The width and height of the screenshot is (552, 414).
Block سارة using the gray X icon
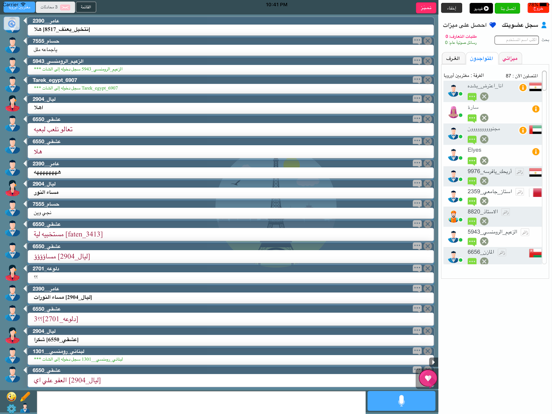tap(484, 118)
